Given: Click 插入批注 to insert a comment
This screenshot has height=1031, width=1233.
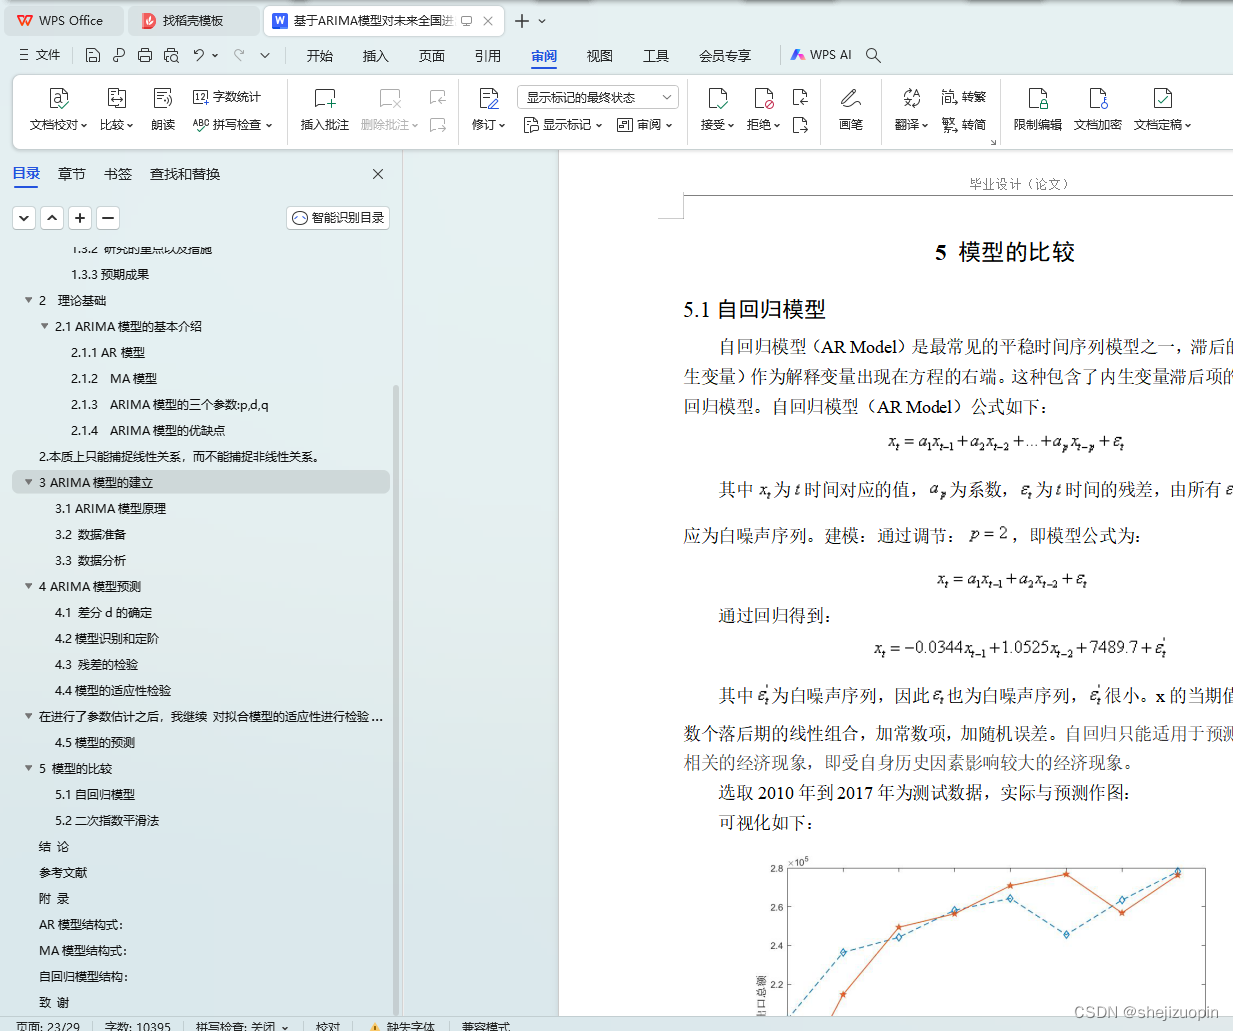Looking at the screenshot, I should coord(325,110).
